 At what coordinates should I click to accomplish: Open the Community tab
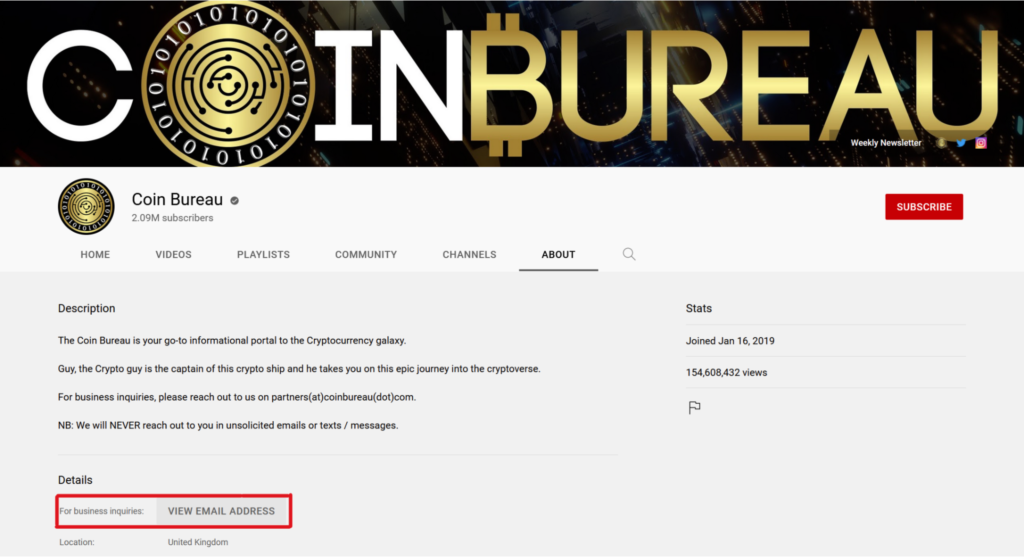(x=366, y=255)
